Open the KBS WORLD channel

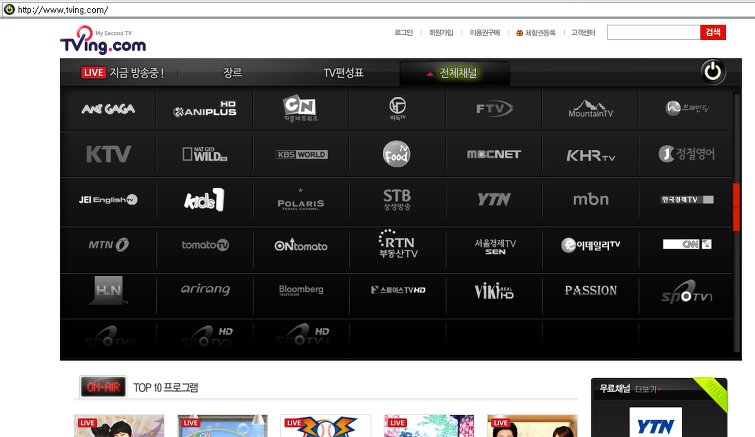[x=301, y=154]
